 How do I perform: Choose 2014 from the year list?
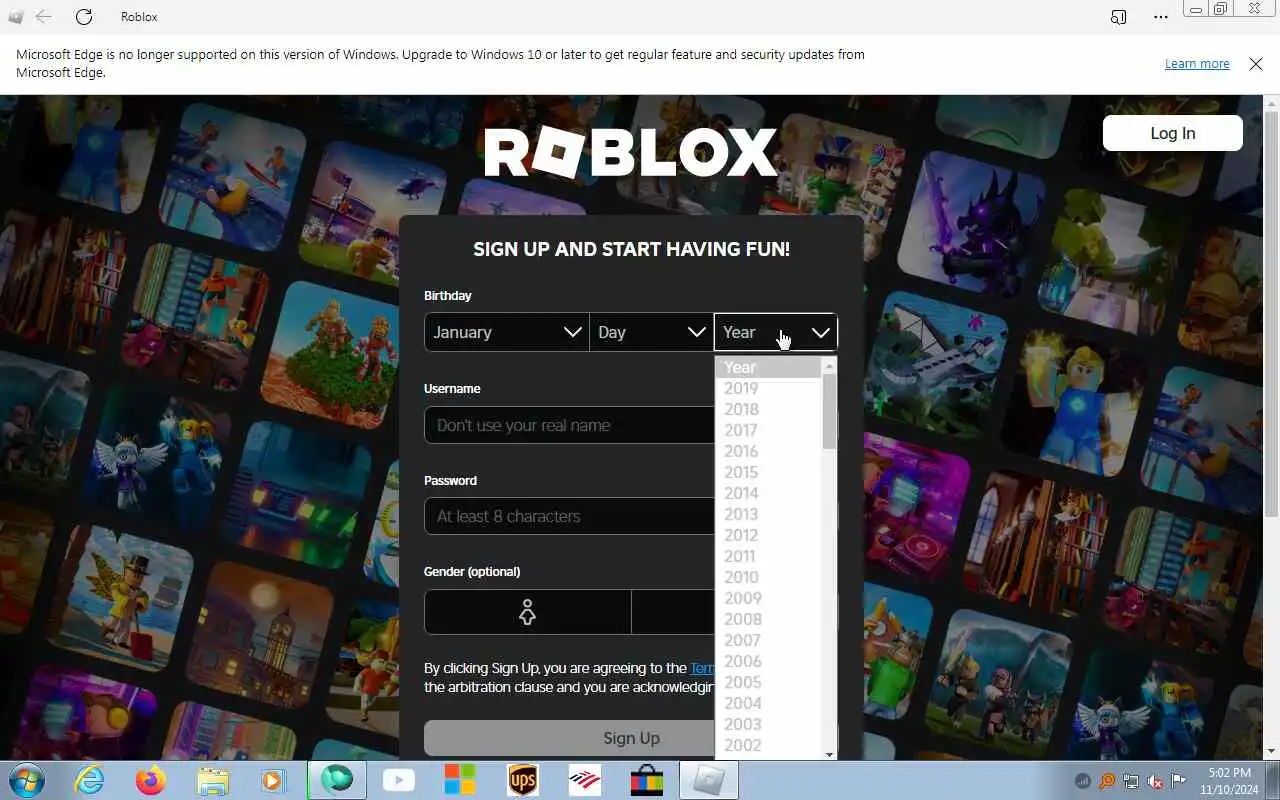click(768, 493)
